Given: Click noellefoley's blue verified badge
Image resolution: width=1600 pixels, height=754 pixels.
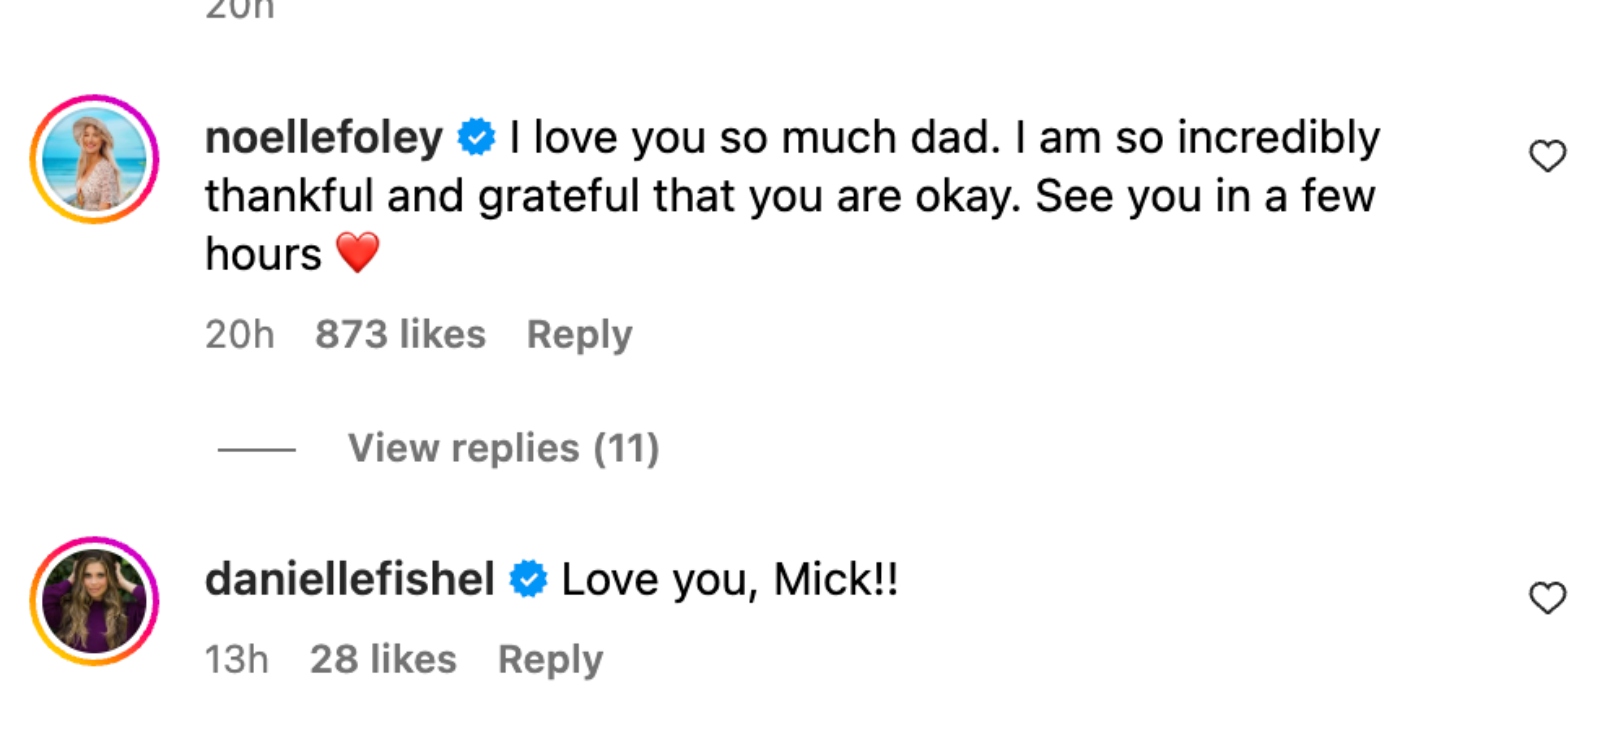Looking at the screenshot, I should 476,138.
